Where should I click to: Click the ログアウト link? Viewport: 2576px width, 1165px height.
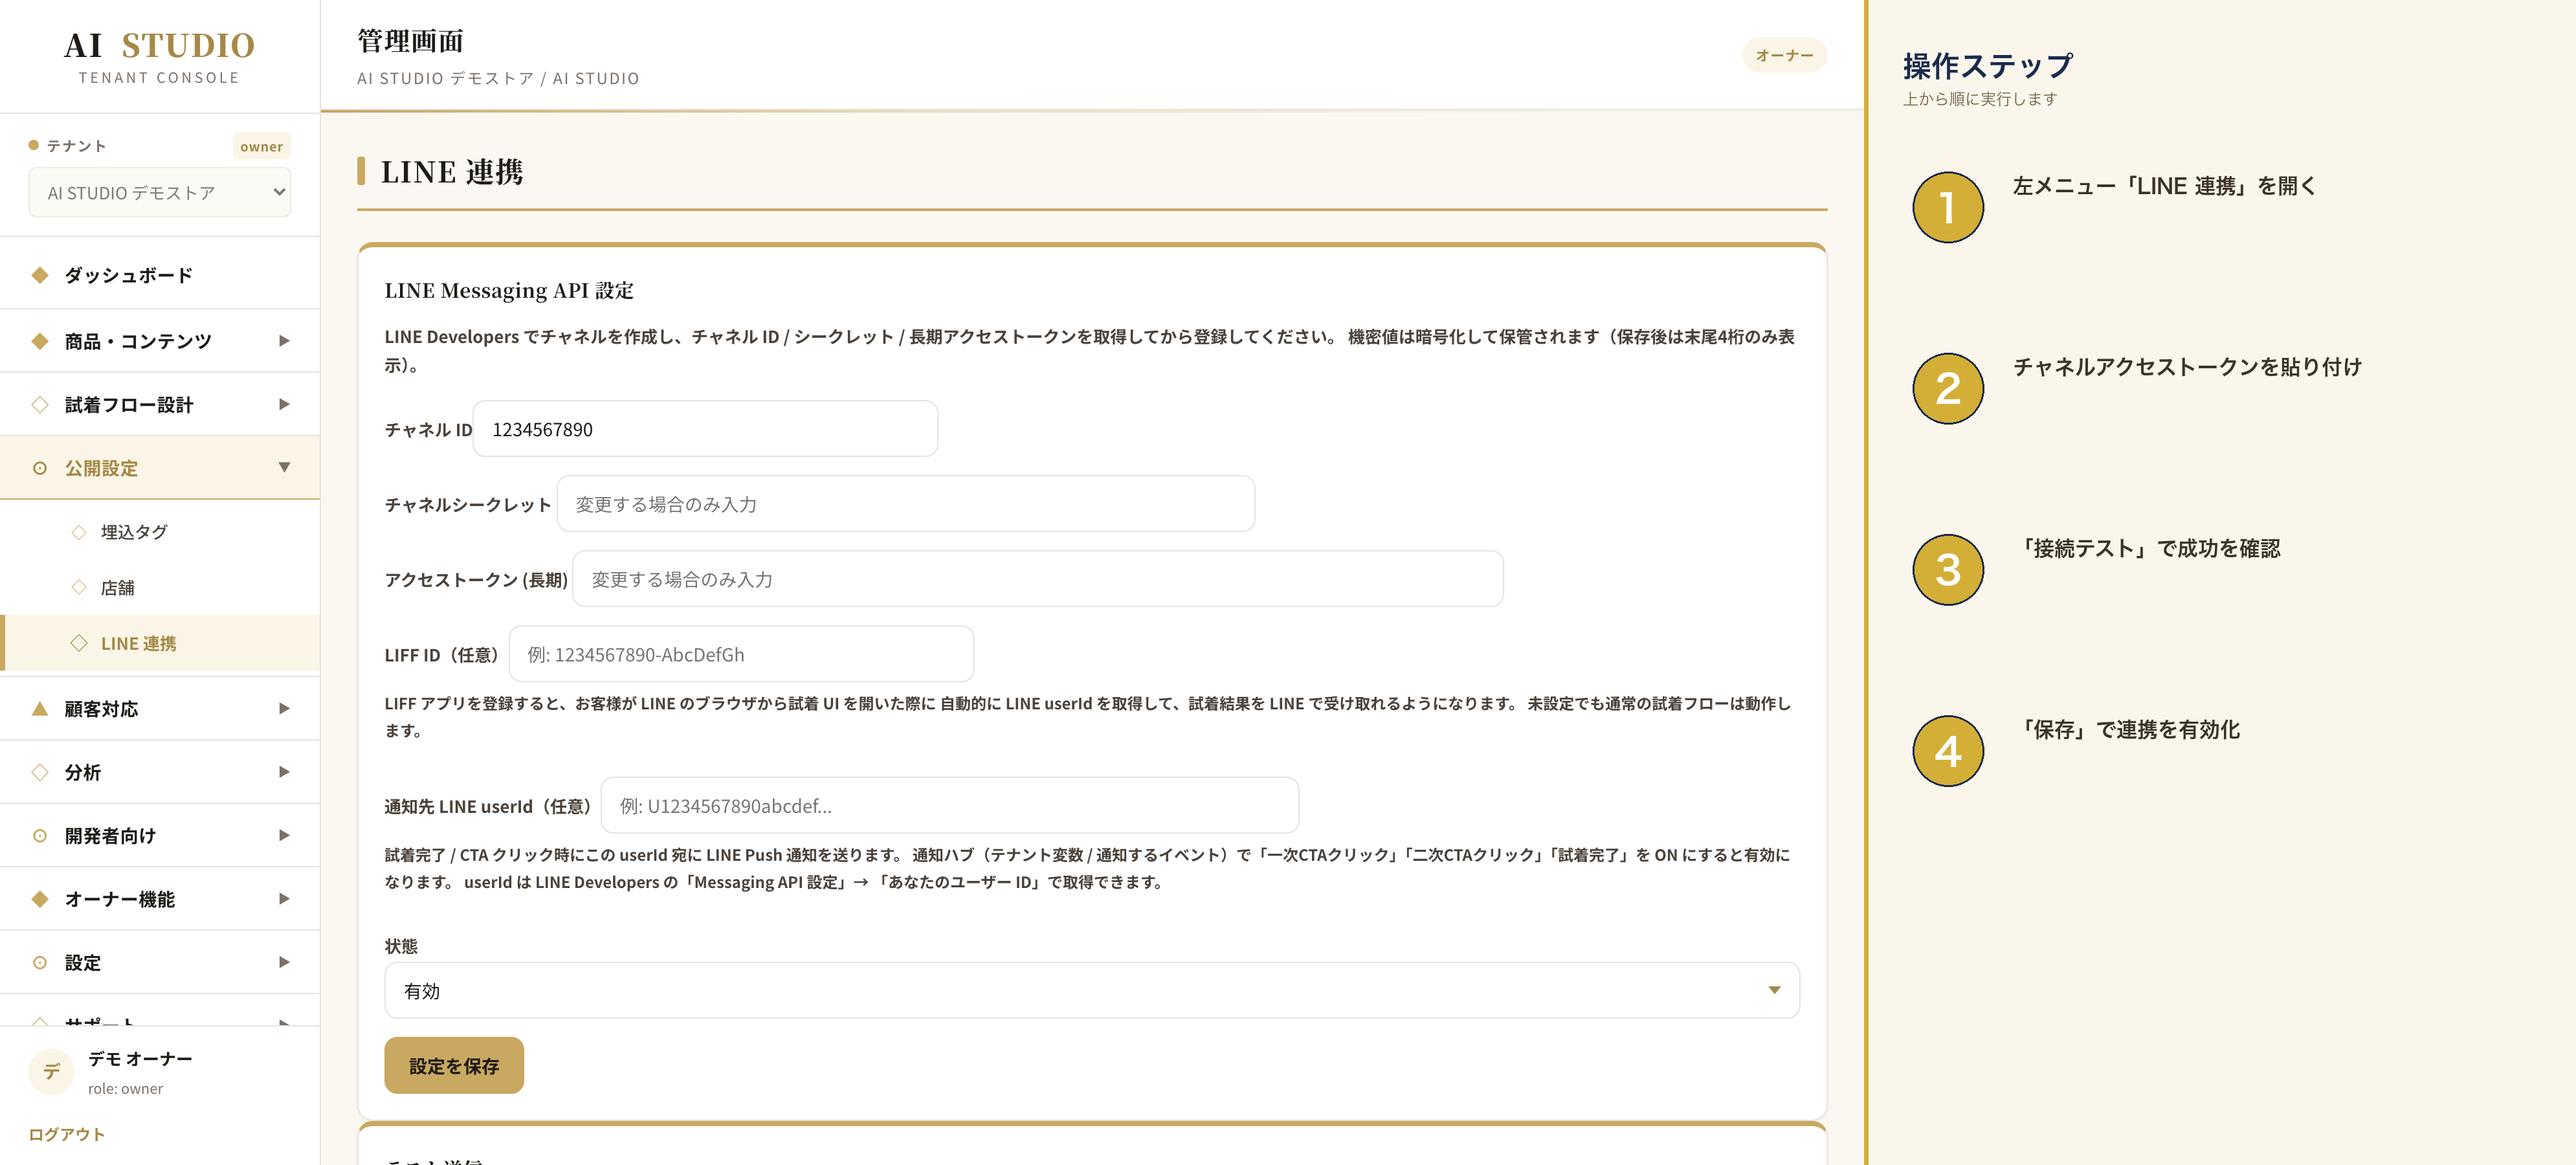66,1134
